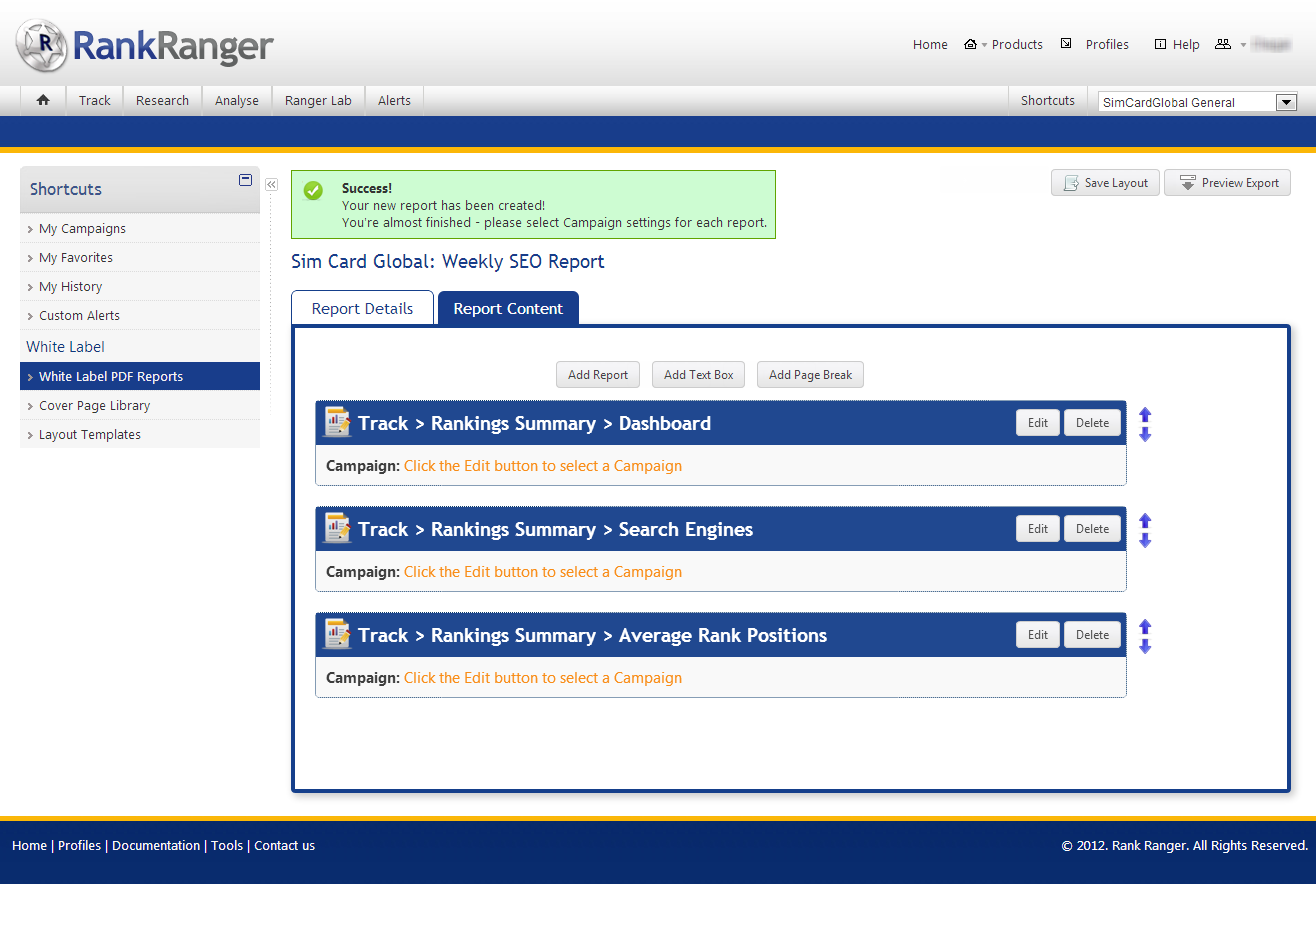Click Contact us in the footer

(284, 846)
